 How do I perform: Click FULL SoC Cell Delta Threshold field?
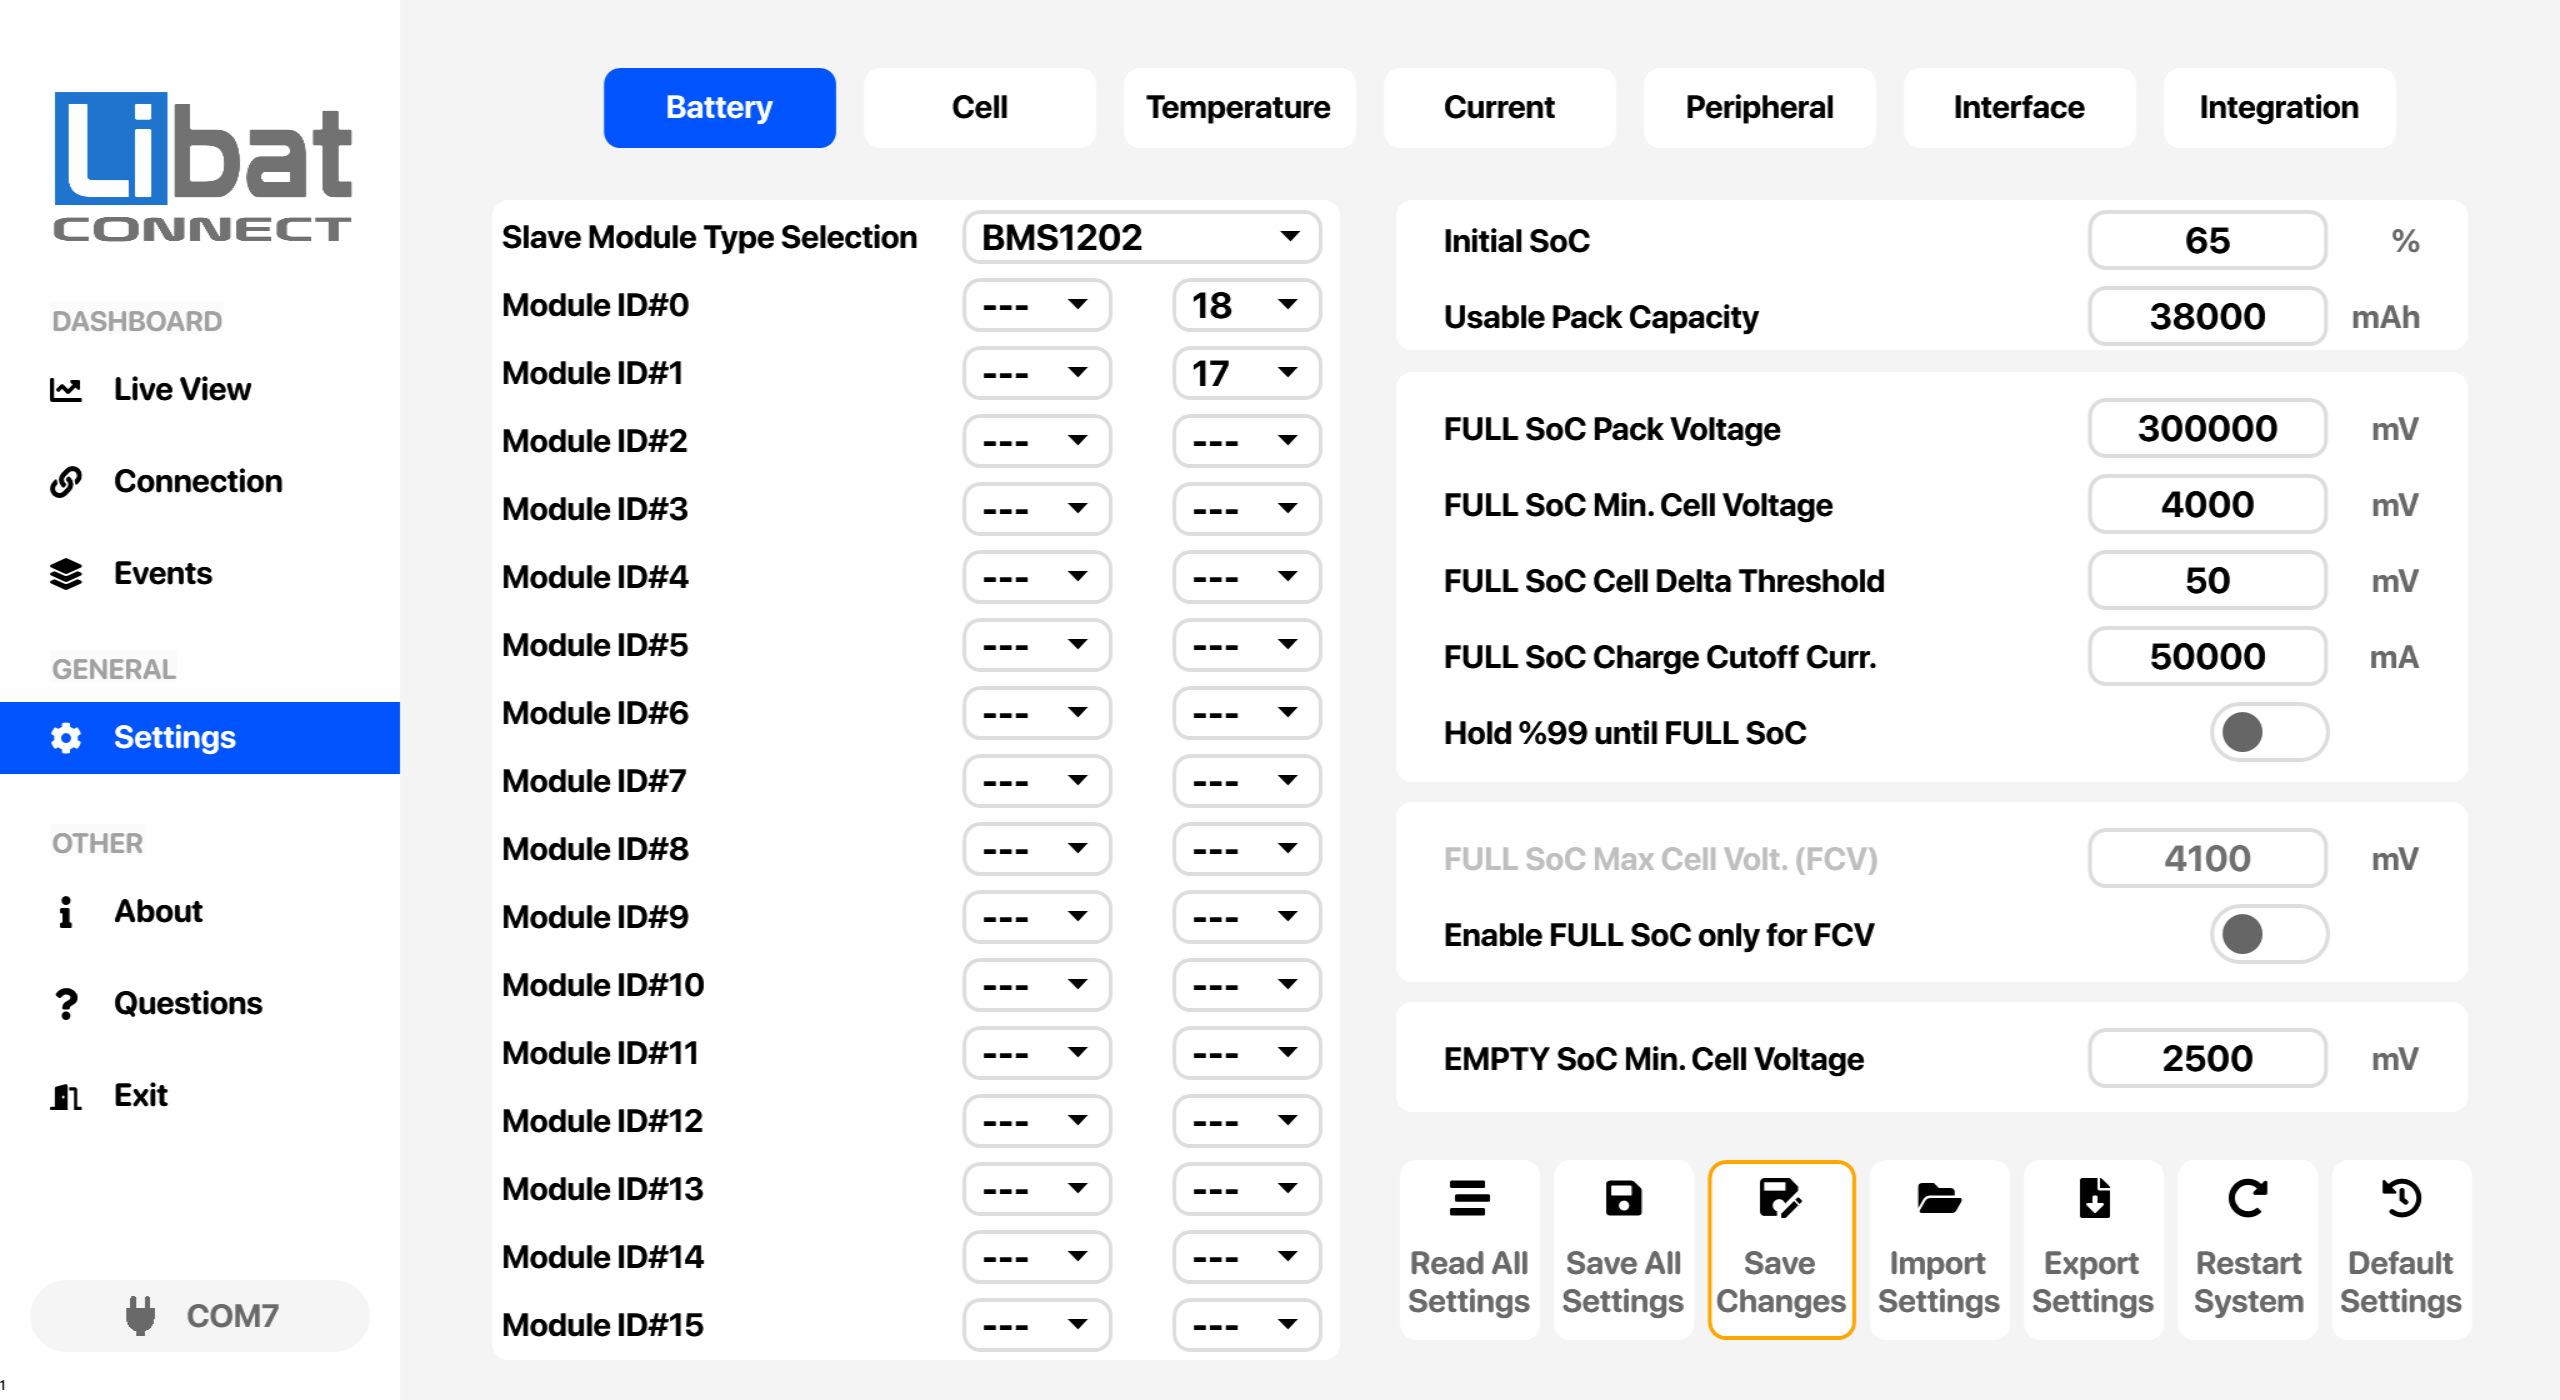point(2207,581)
